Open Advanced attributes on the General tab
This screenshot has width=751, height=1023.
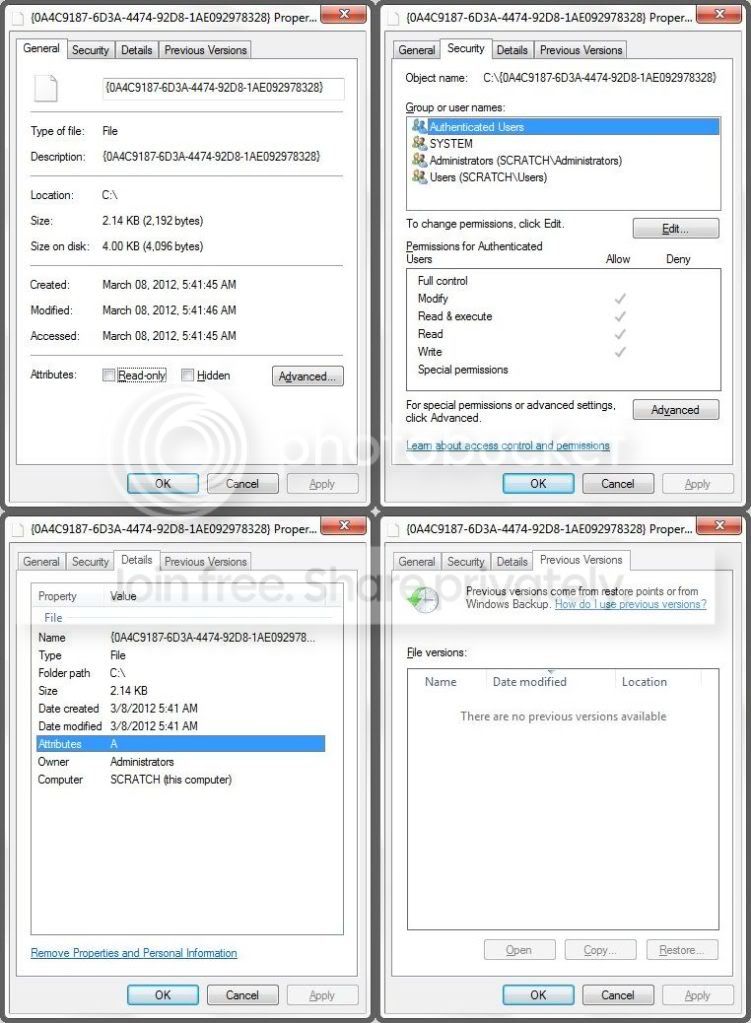pos(307,376)
